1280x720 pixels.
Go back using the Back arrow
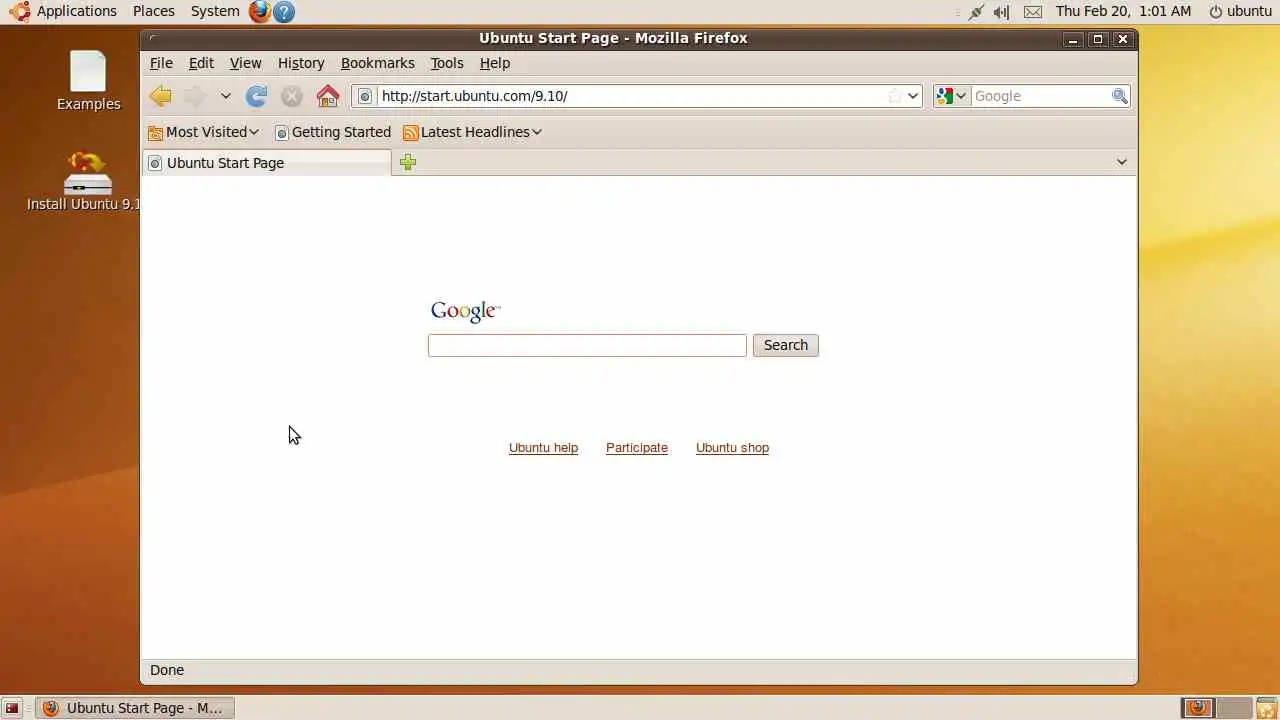click(x=160, y=96)
